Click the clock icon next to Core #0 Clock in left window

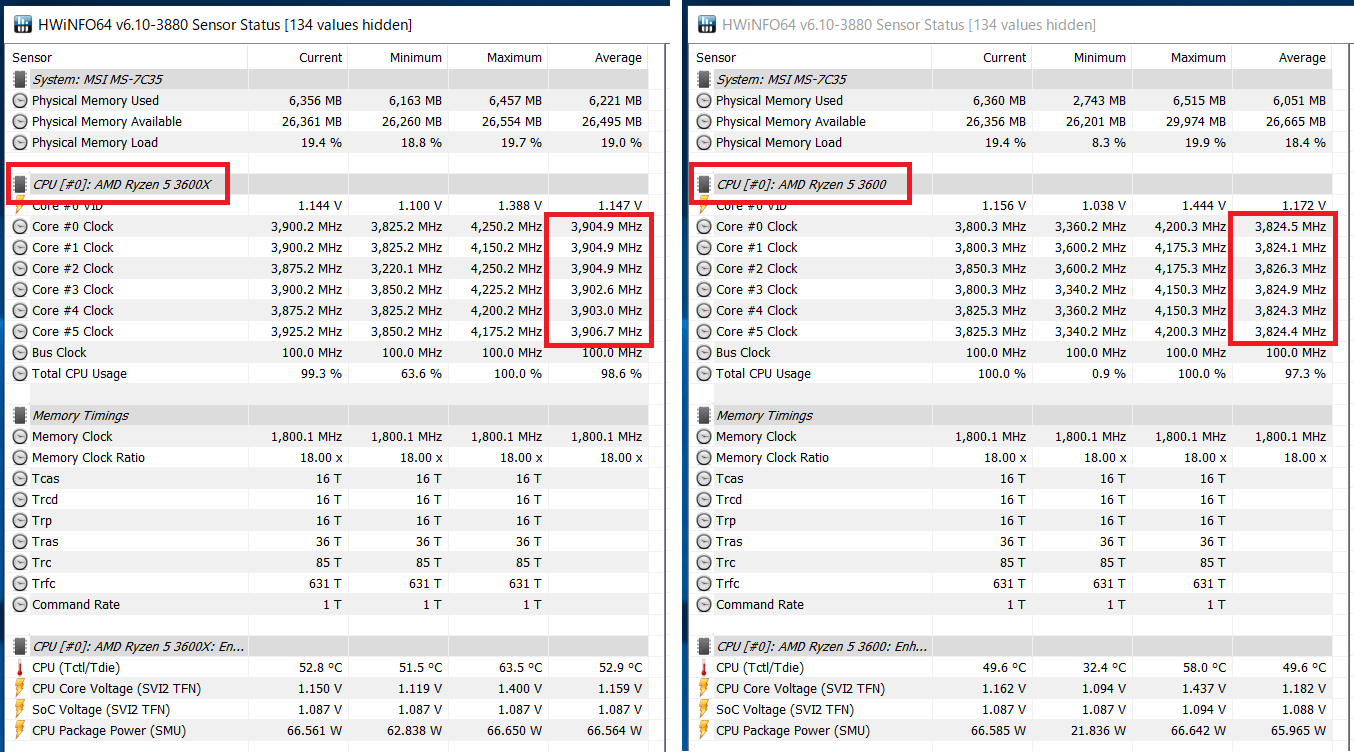click(x=20, y=226)
